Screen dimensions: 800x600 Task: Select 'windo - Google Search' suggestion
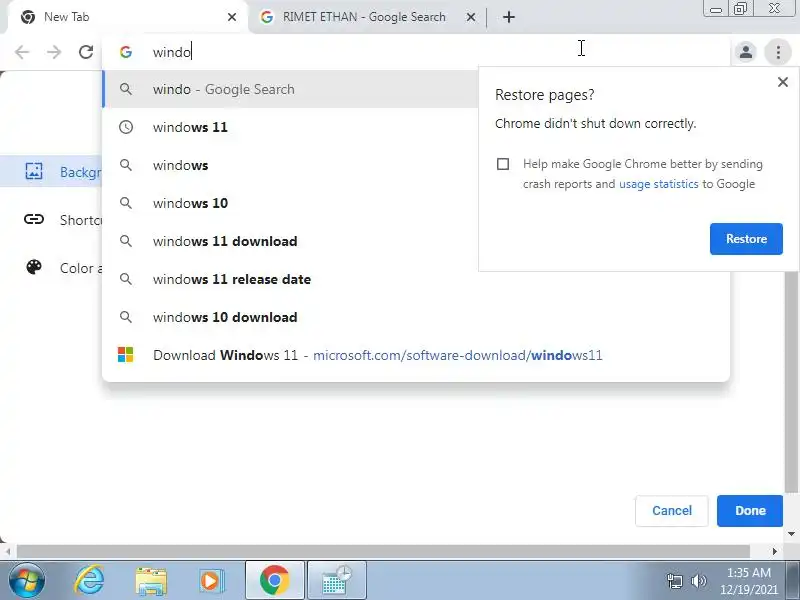pos(291,89)
